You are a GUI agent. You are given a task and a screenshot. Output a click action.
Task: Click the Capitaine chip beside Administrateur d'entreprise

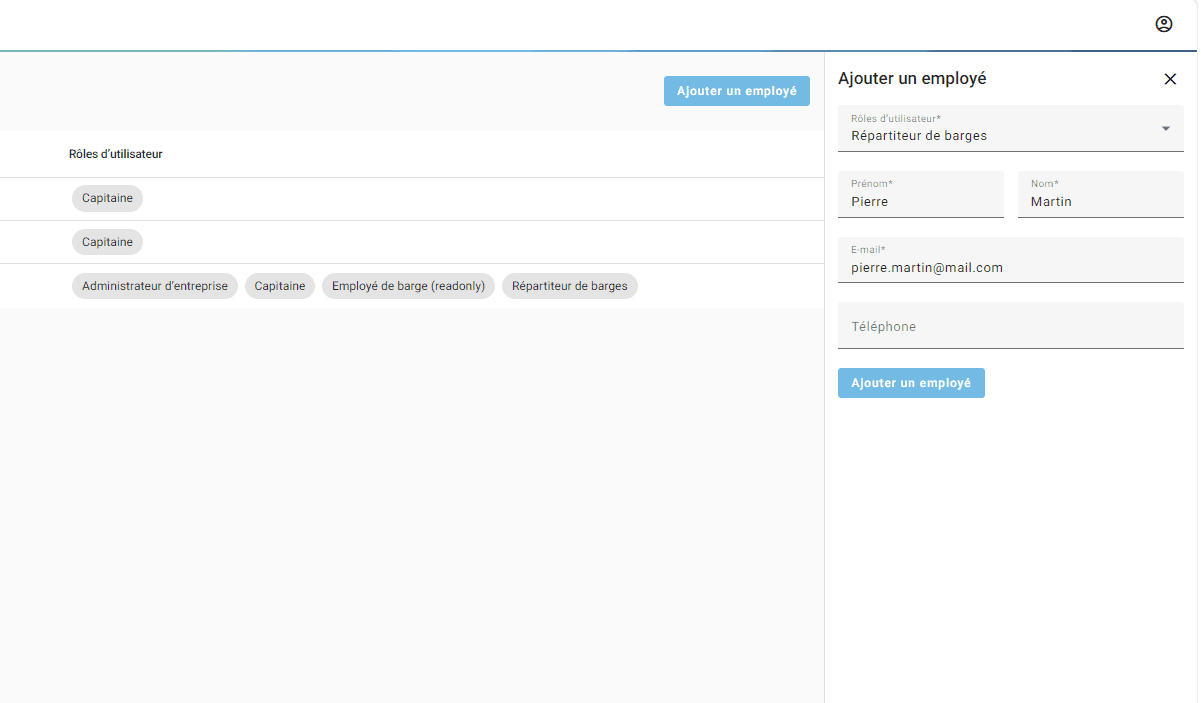click(x=280, y=286)
